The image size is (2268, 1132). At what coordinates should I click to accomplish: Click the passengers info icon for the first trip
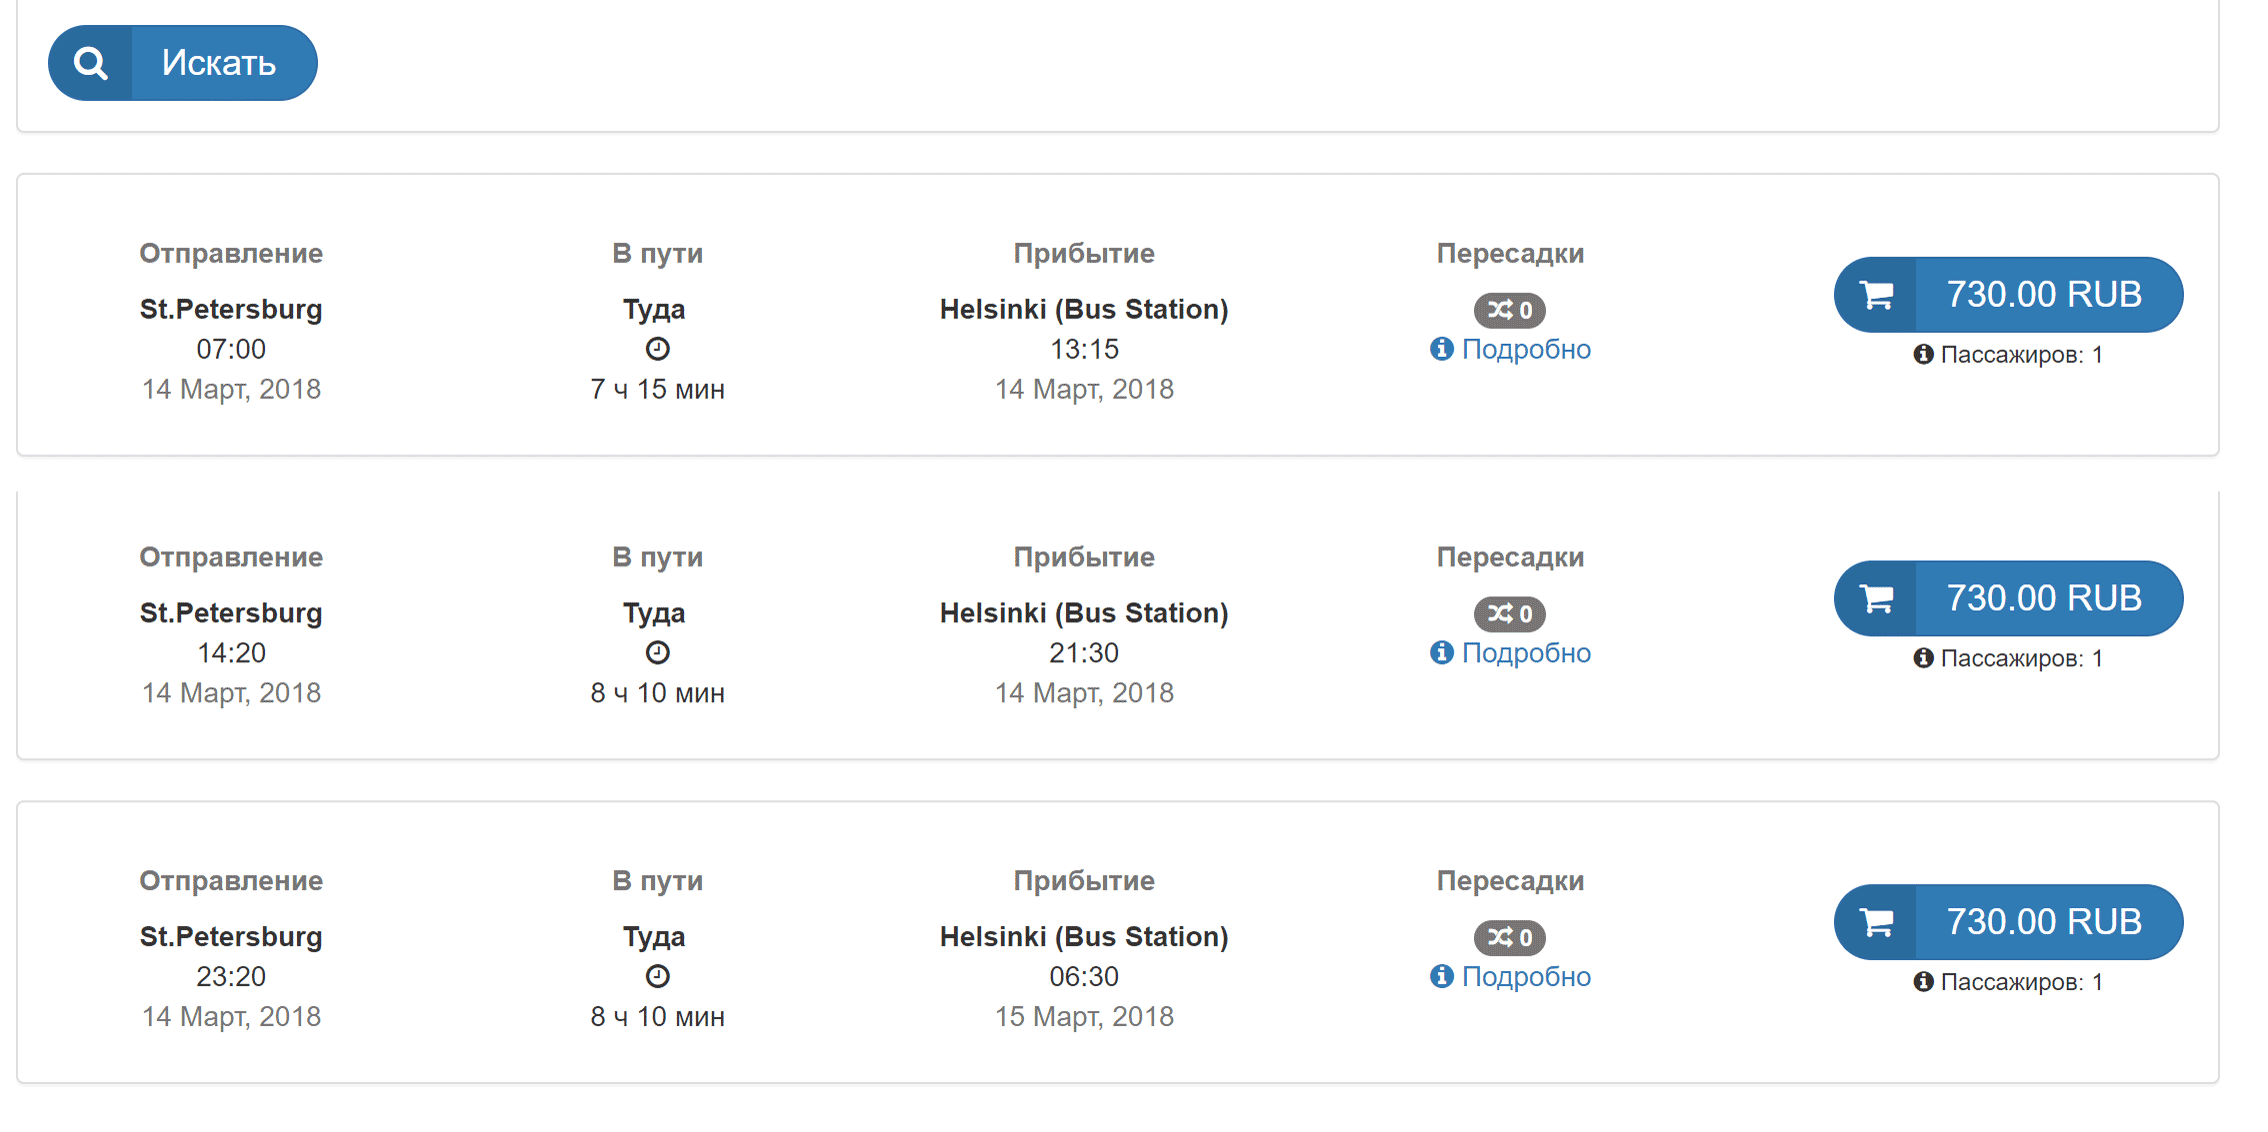pyautogui.click(x=1923, y=354)
